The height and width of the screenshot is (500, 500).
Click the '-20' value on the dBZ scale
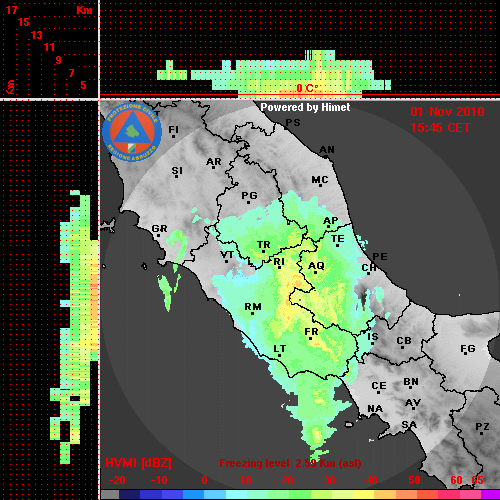tap(117, 480)
